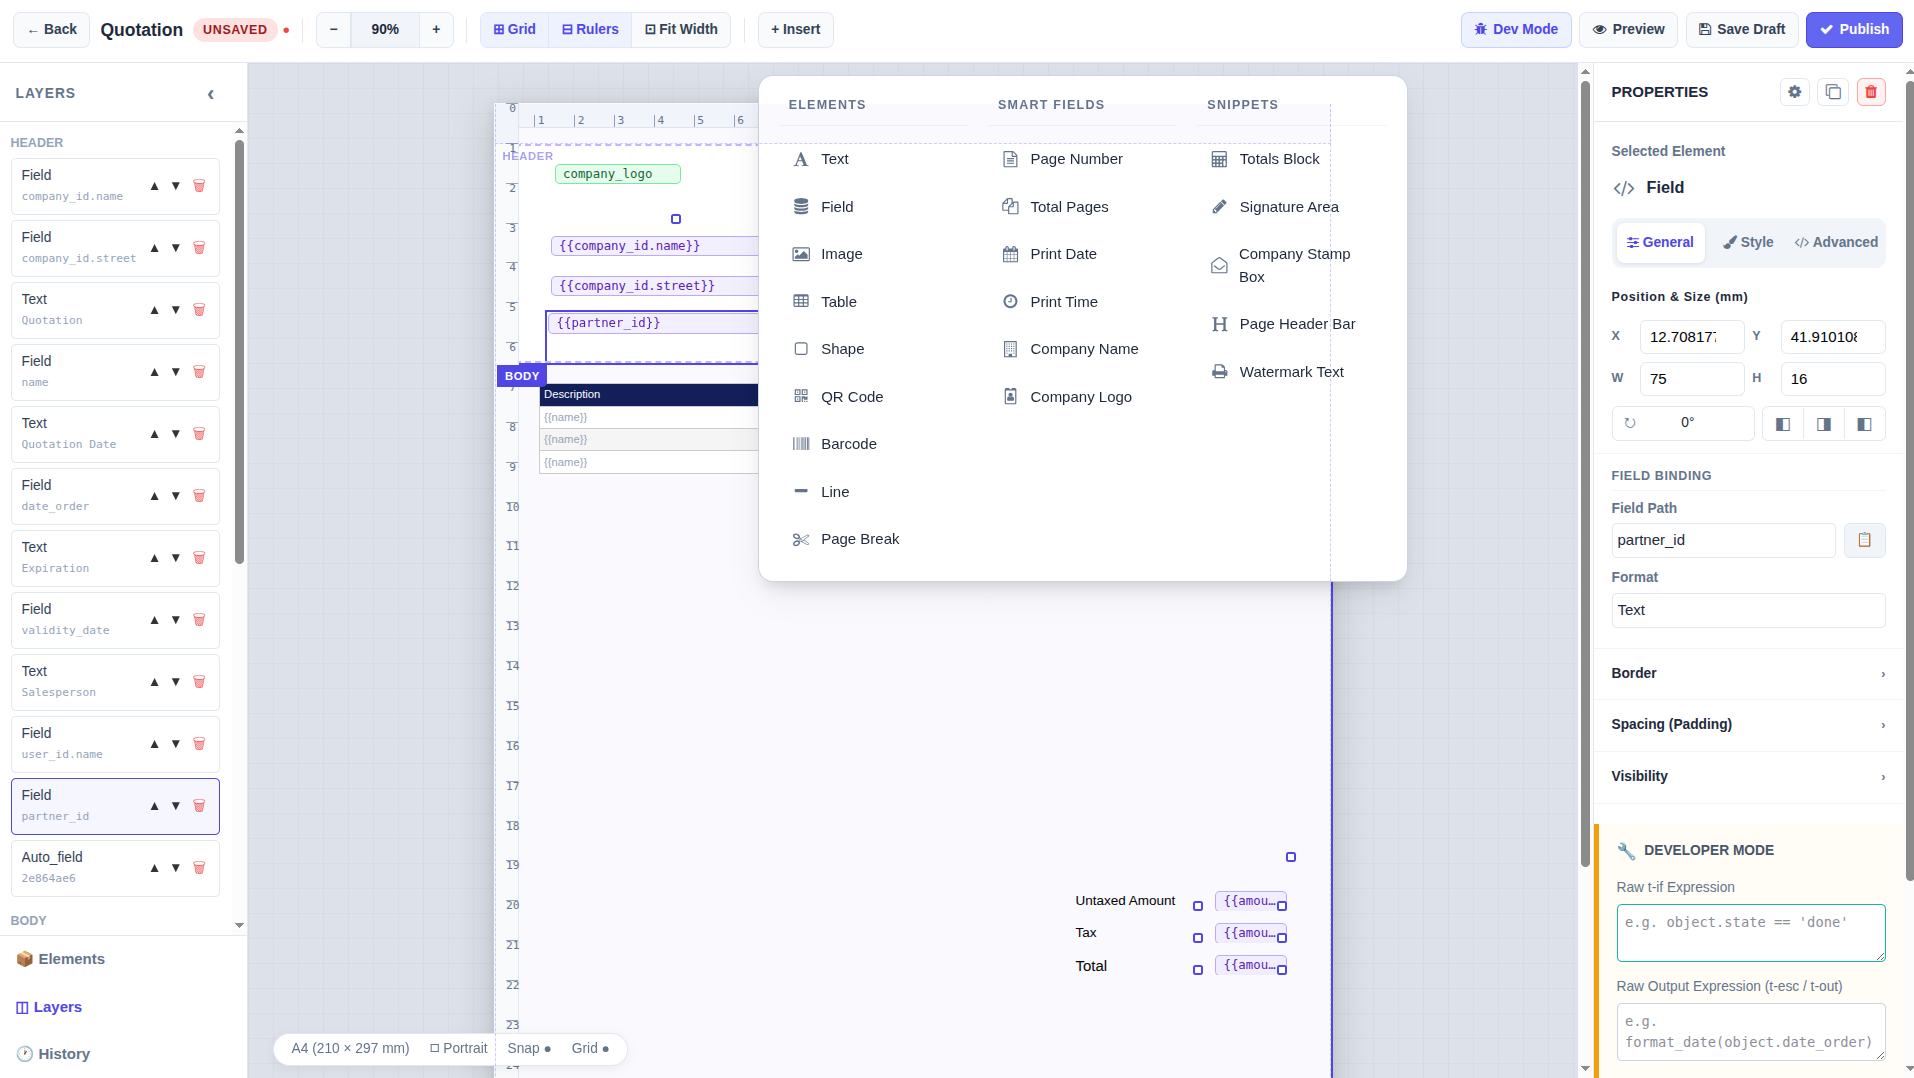Switch to the Style properties tab
1914x1078 pixels.
point(1748,243)
